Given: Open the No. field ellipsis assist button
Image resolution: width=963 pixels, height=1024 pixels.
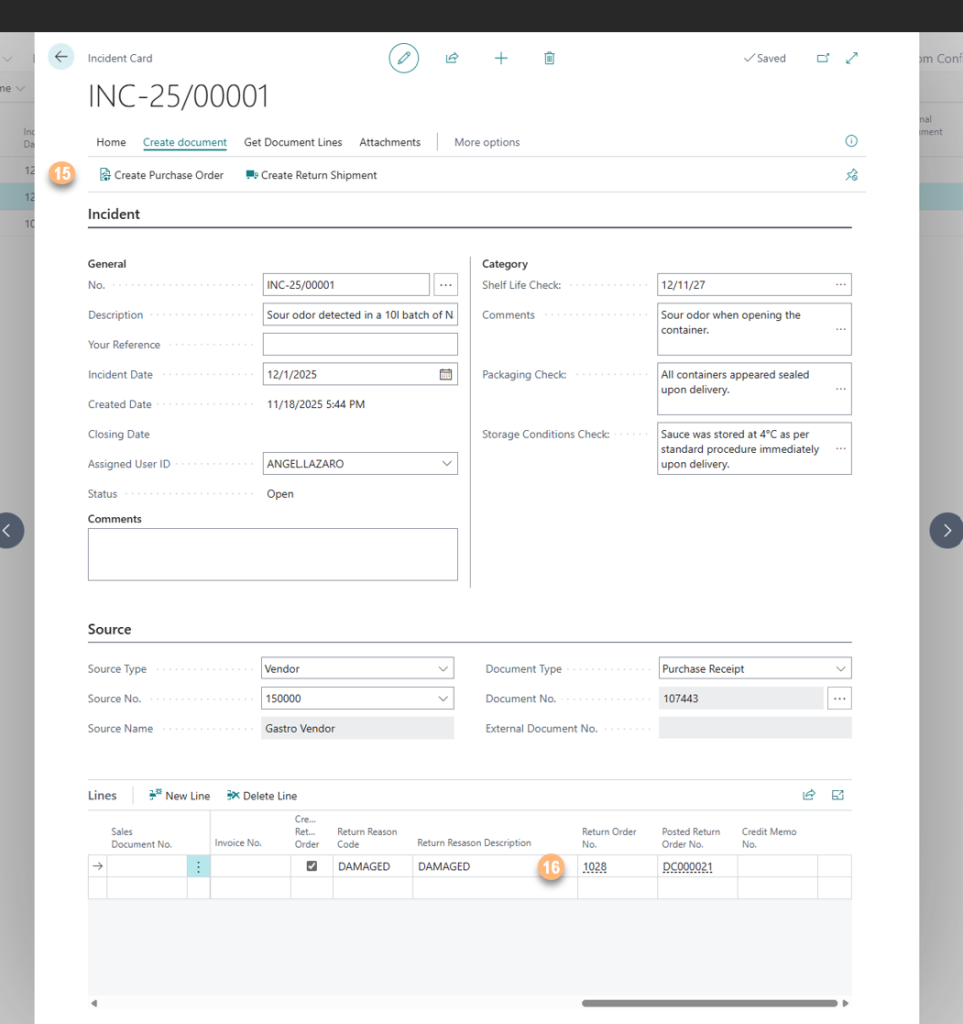Looking at the screenshot, I should [446, 285].
